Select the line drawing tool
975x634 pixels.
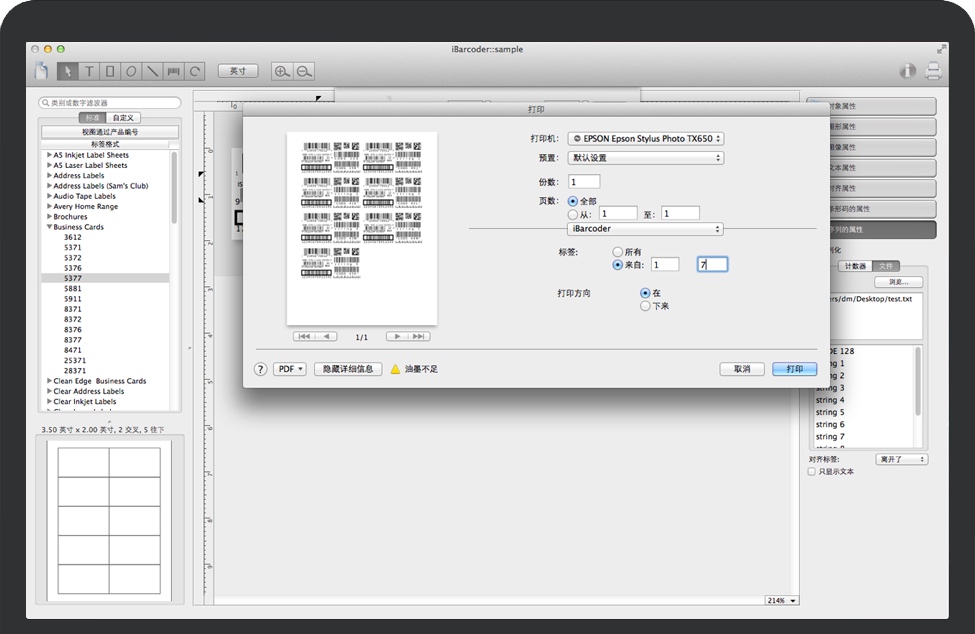pyautogui.click(x=152, y=71)
